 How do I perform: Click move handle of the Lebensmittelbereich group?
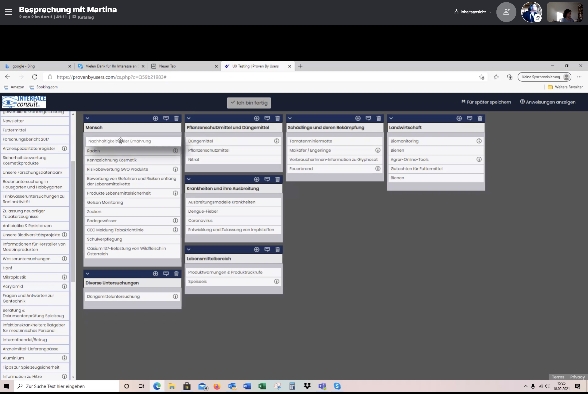(x=256, y=249)
